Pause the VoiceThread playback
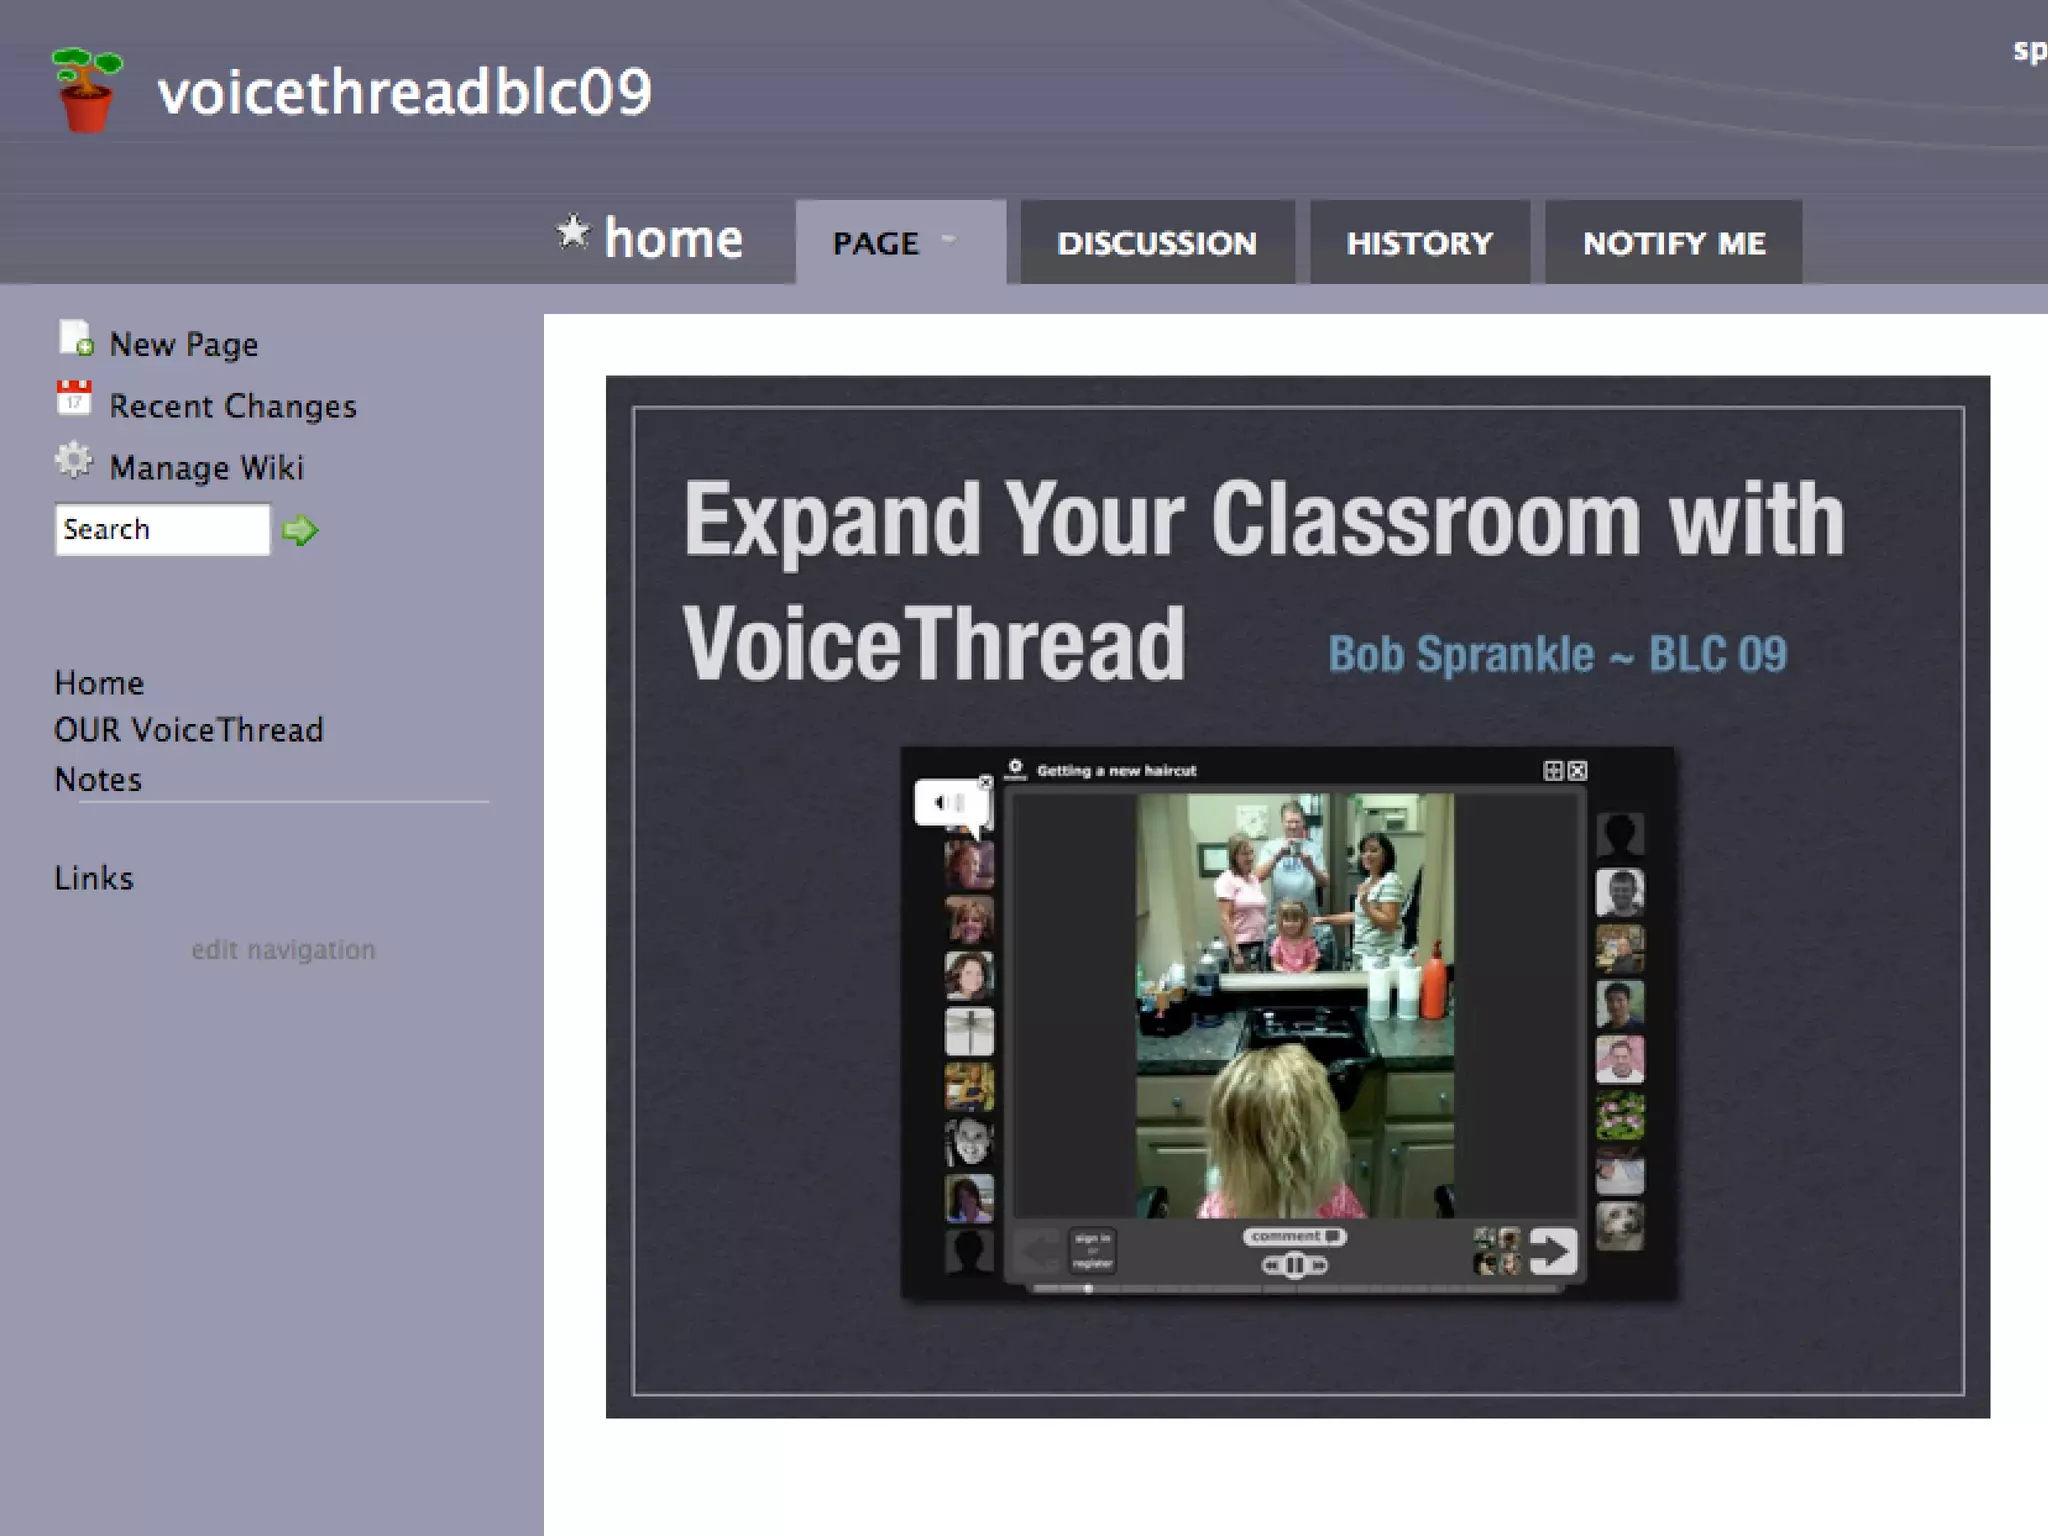This screenshot has width=2048, height=1536. click(x=1295, y=1266)
